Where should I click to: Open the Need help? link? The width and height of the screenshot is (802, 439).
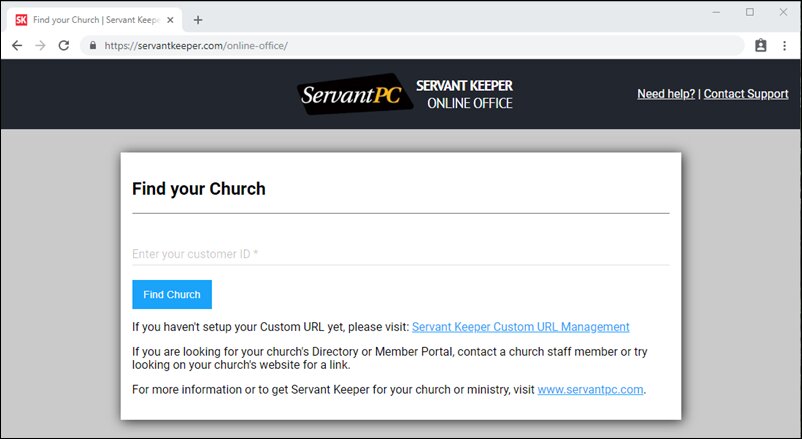(666, 94)
